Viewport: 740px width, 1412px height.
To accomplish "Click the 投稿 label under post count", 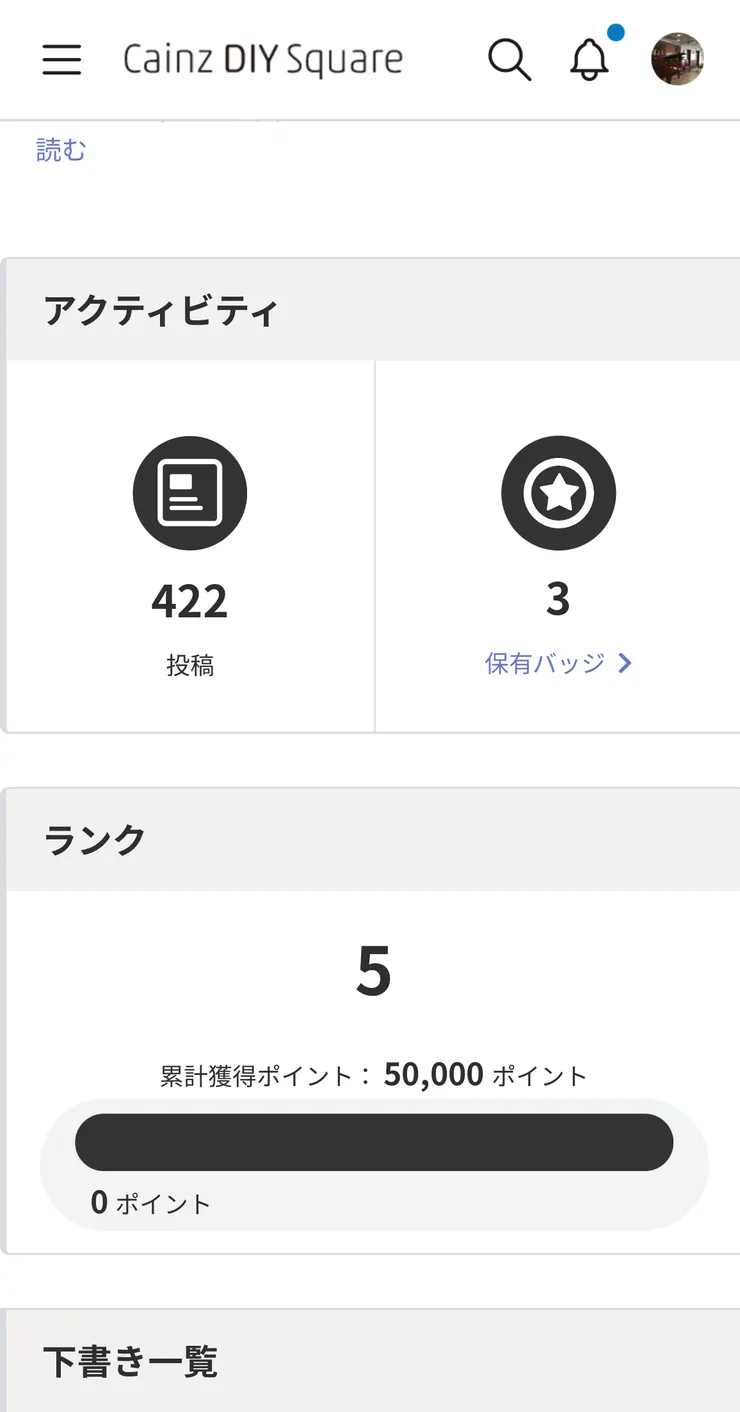I will point(190,666).
